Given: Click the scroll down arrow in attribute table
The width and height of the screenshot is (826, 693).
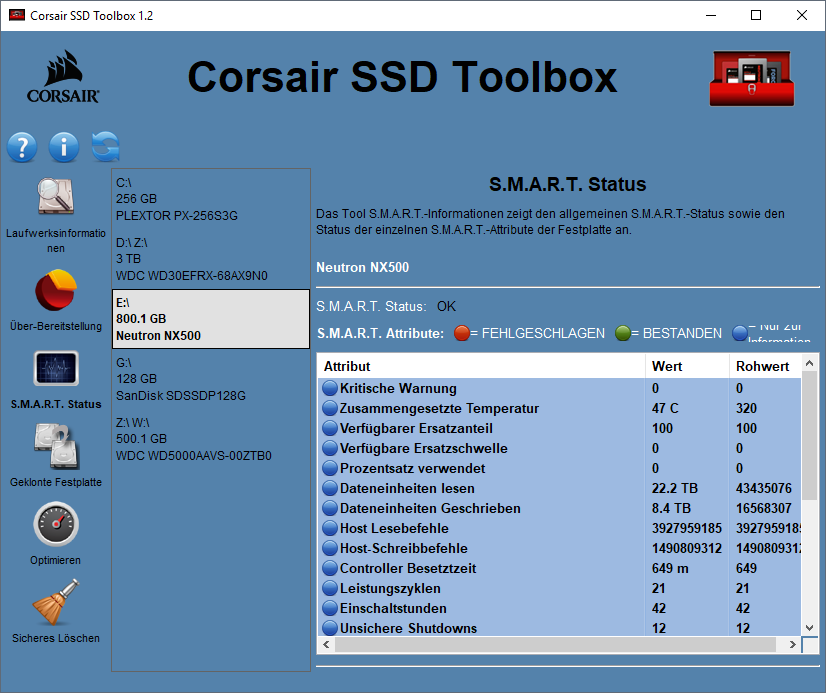Looking at the screenshot, I should tap(810, 627).
